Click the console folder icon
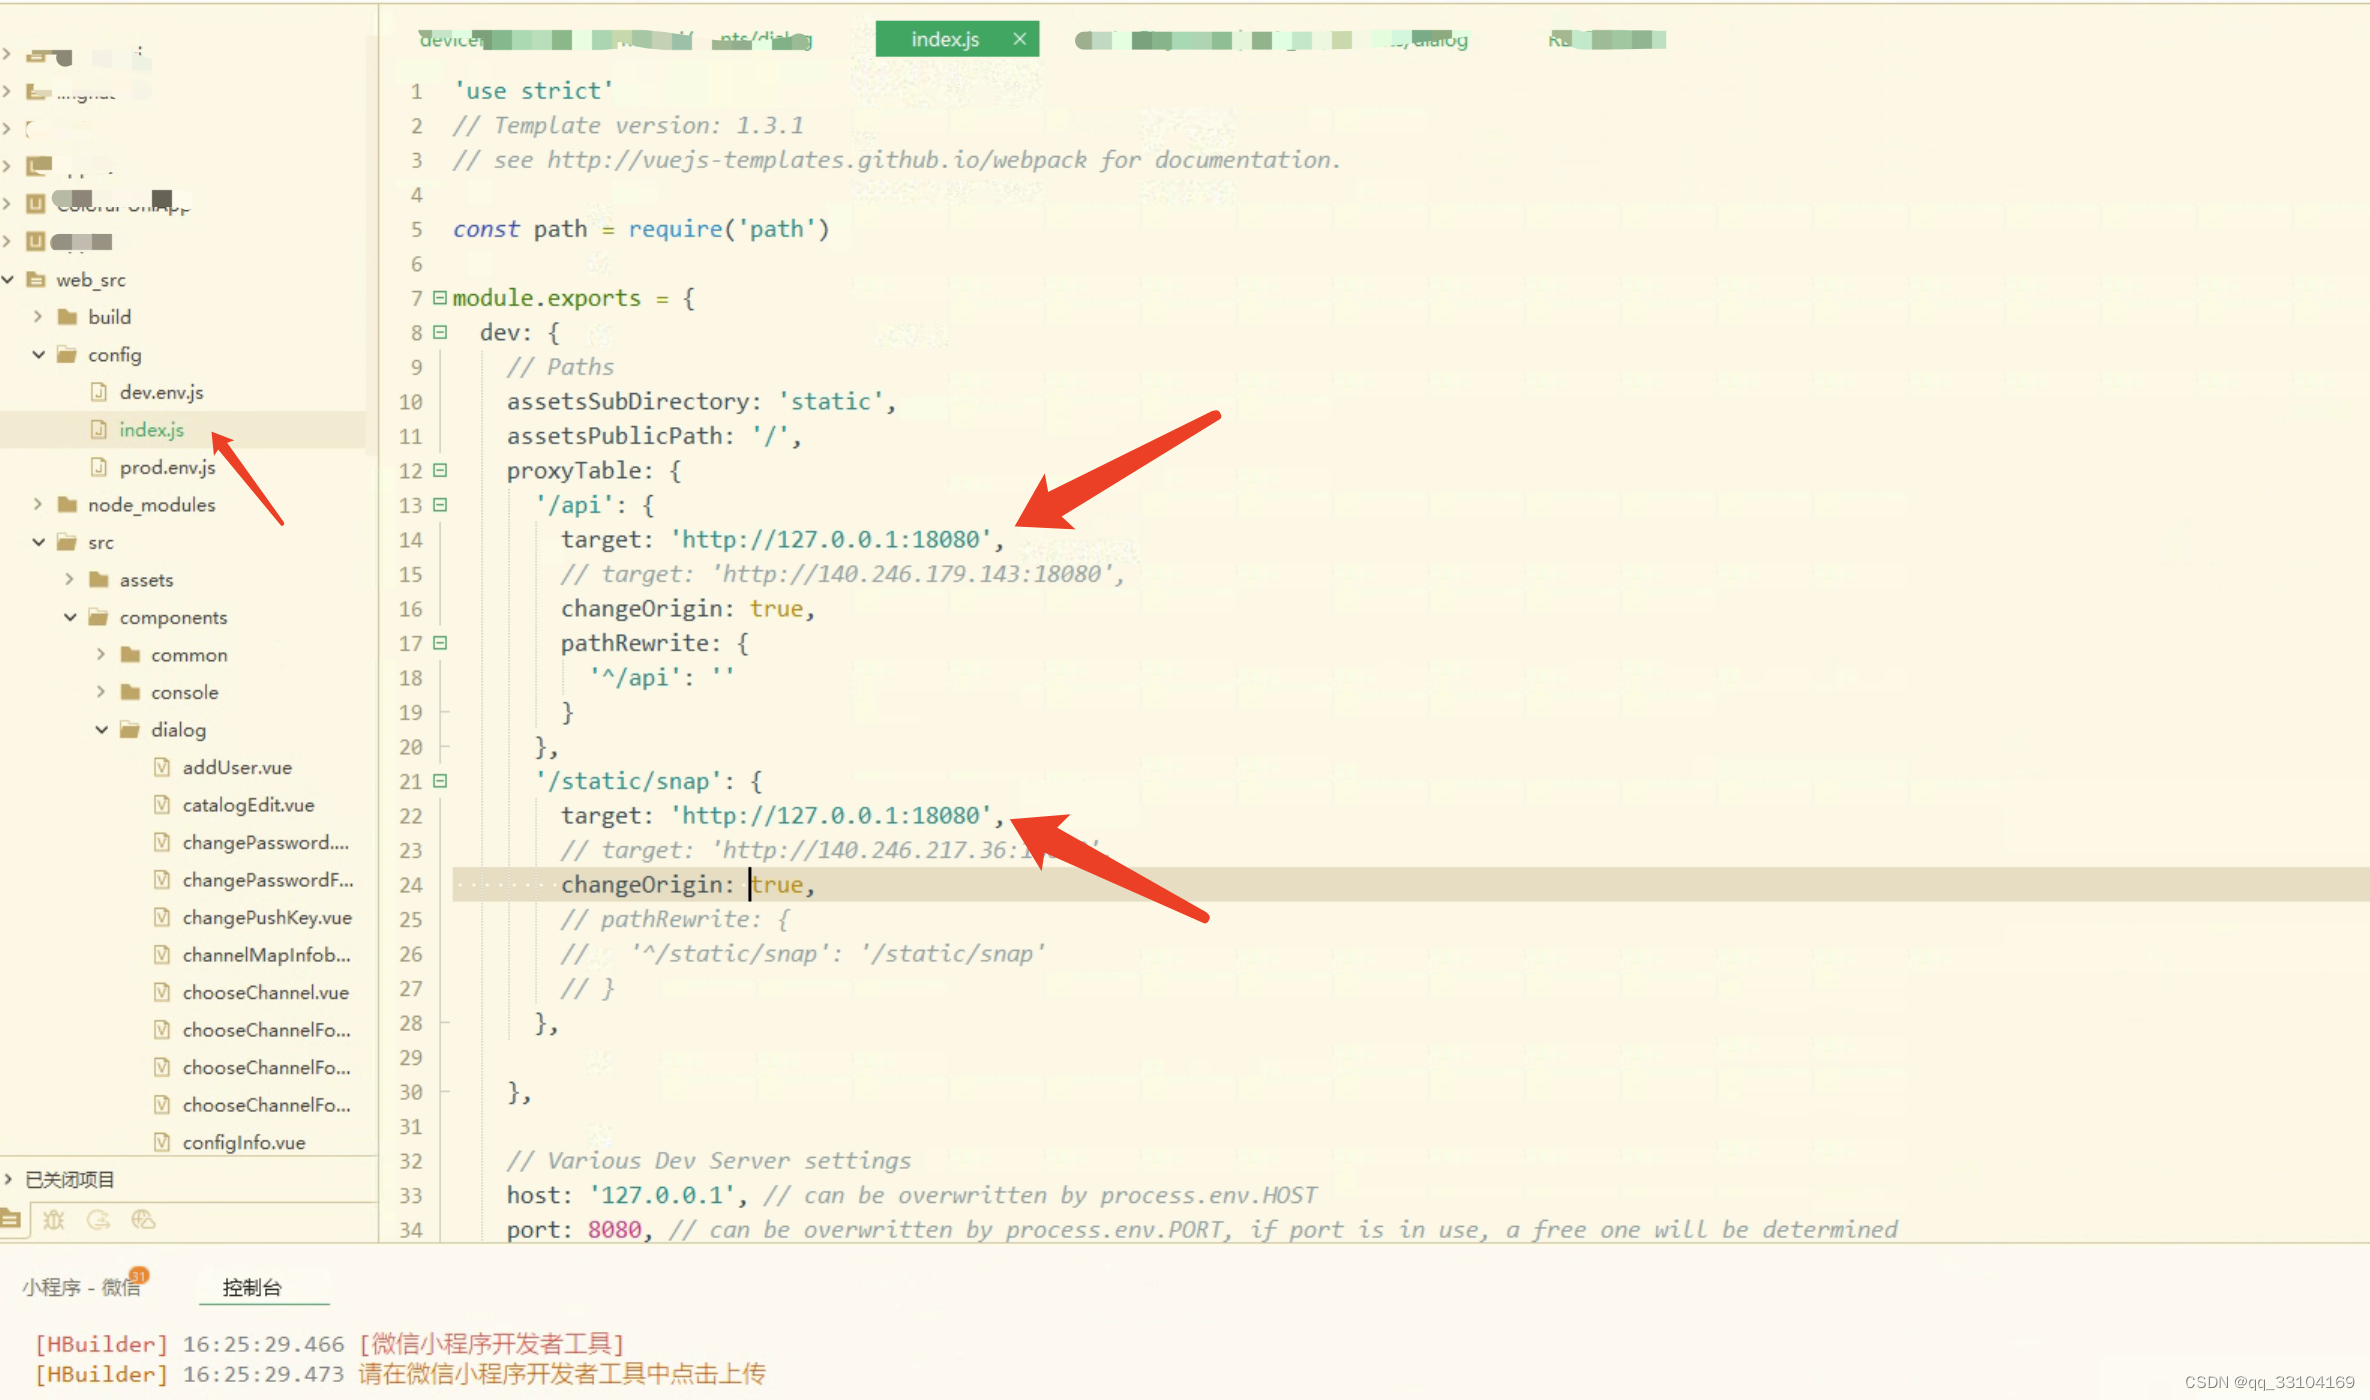The height and width of the screenshot is (1400, 2370). pos(130,692)
